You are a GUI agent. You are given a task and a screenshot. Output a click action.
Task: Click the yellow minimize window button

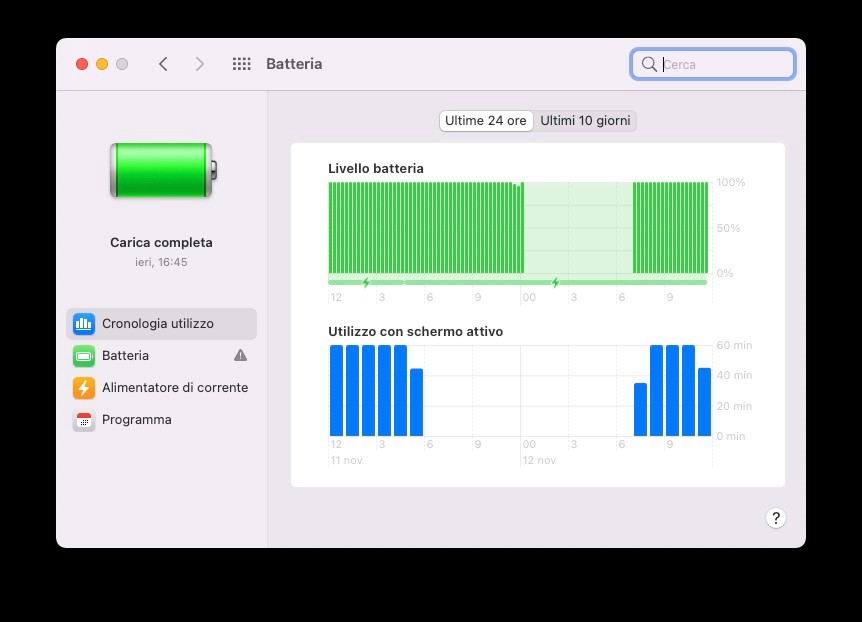click(102, 64)
